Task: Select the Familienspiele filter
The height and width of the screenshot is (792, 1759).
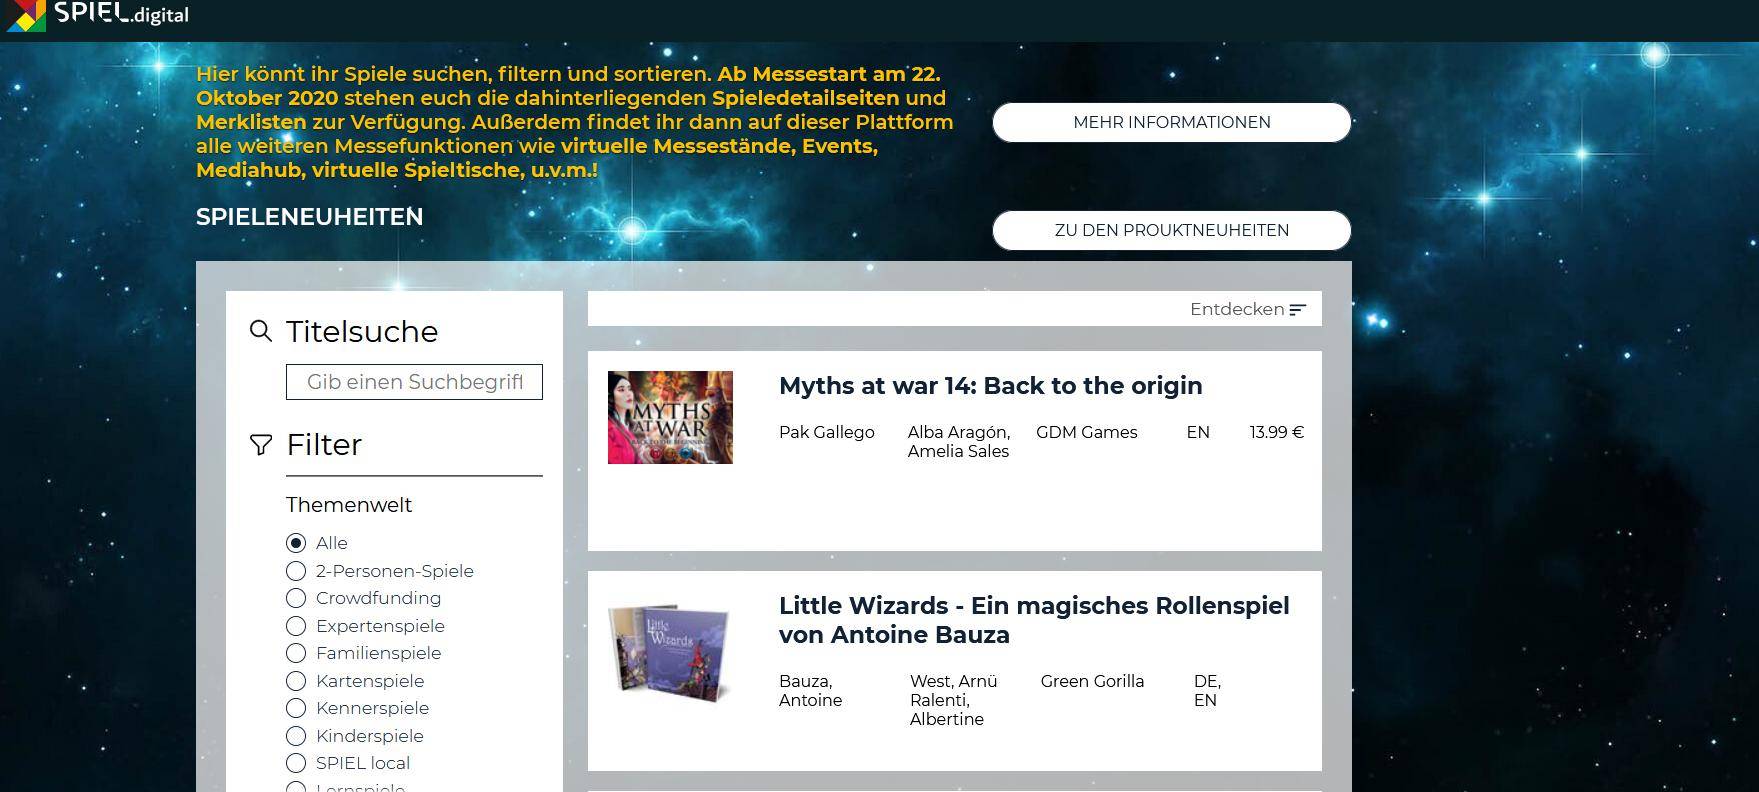Action: (x=296, y=653)
